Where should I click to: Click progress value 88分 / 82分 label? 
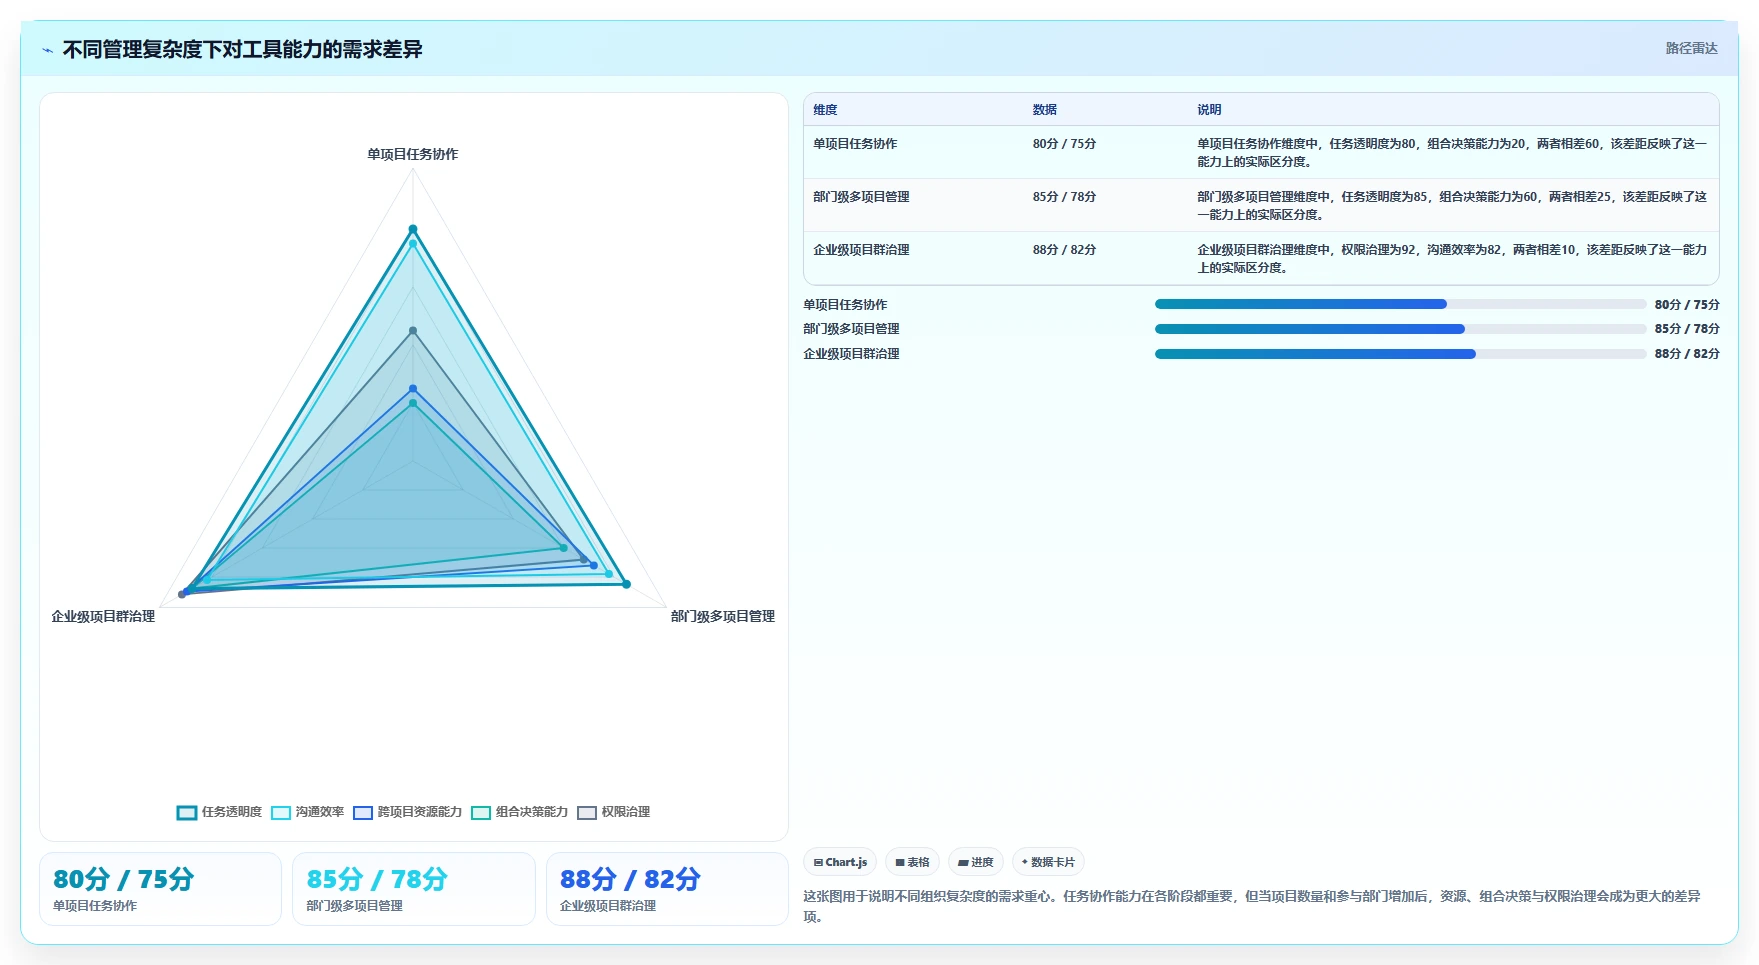tap(1687, 354)
